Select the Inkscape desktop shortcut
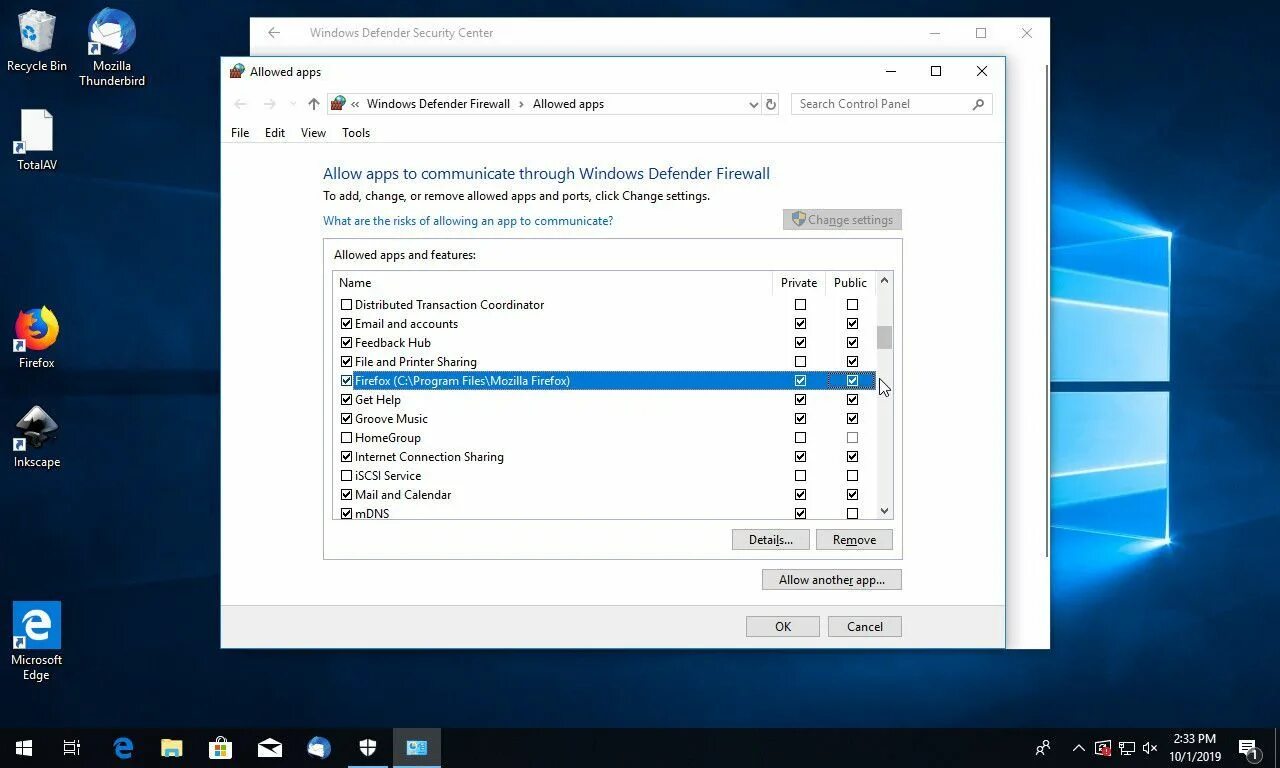Viewport: 1280px width, 768px height. pos(36,437)
